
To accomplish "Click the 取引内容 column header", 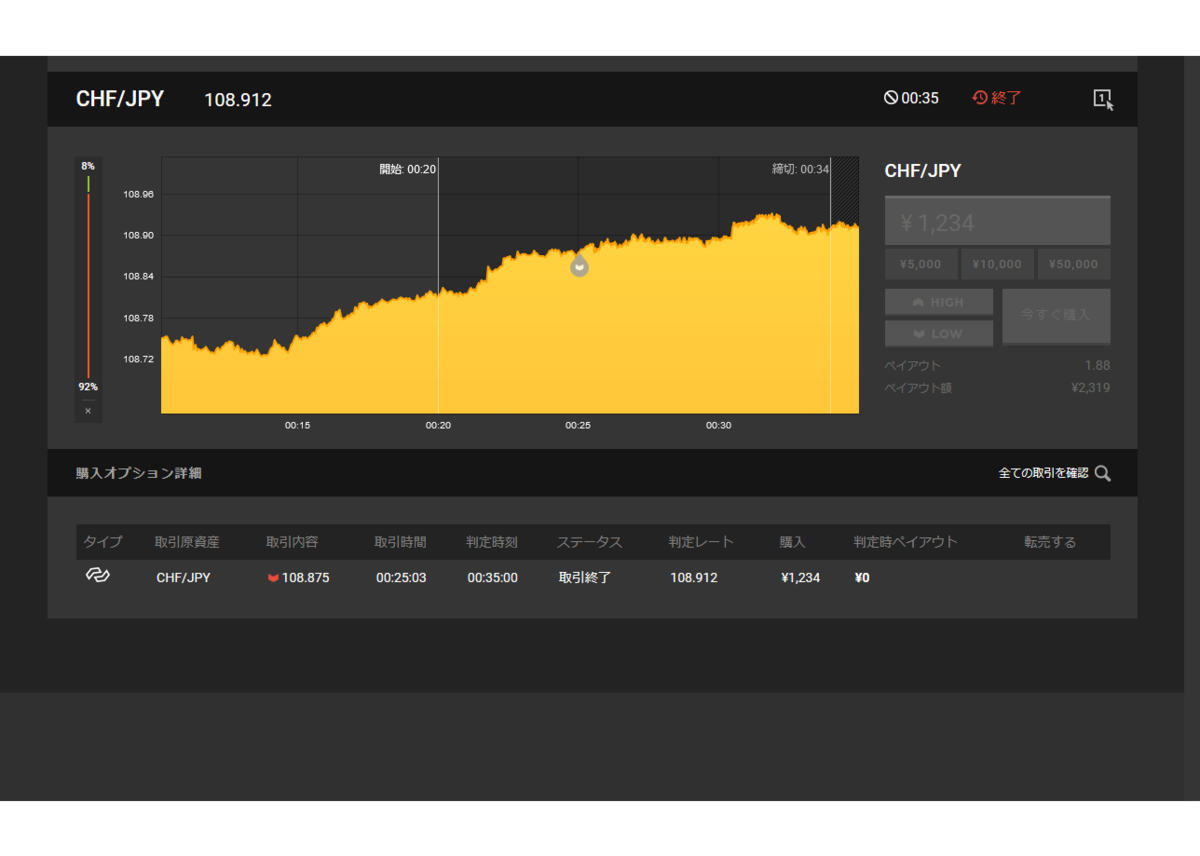I will click(x=292, y=542).
